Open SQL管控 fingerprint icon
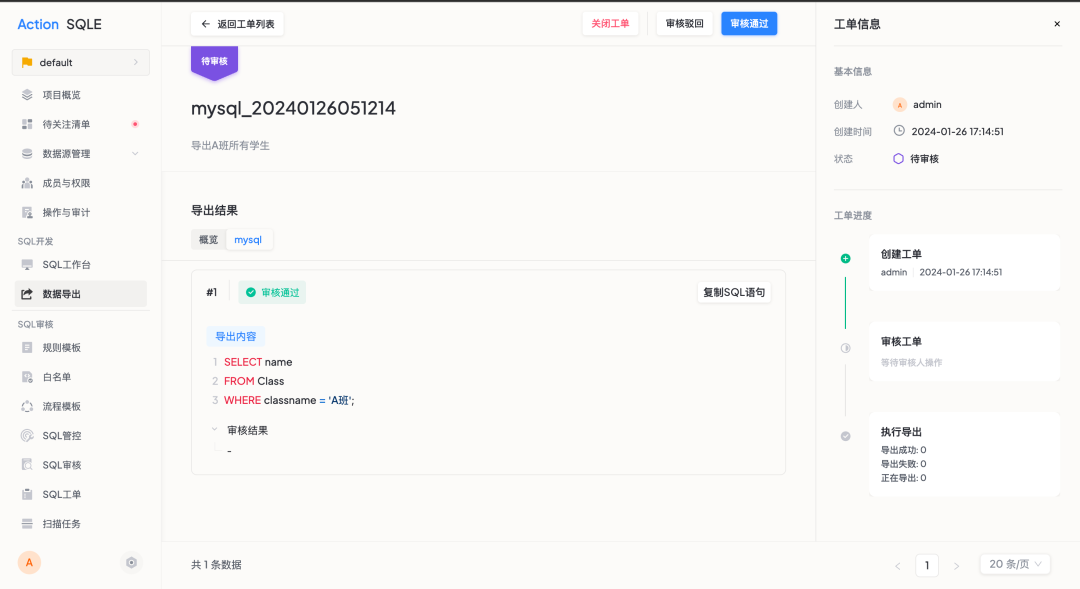The width and height of the screenshot is (1080, 589). pos(27,435)
